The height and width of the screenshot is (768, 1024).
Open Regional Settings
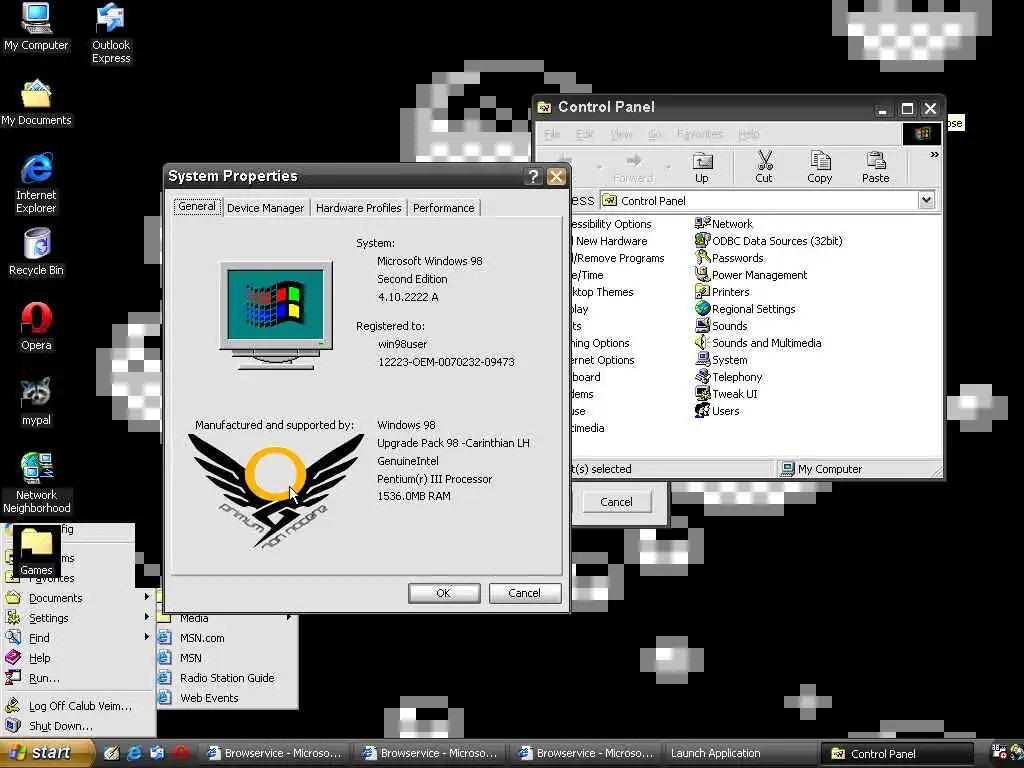pyautogui.click(x=745, y=309)
